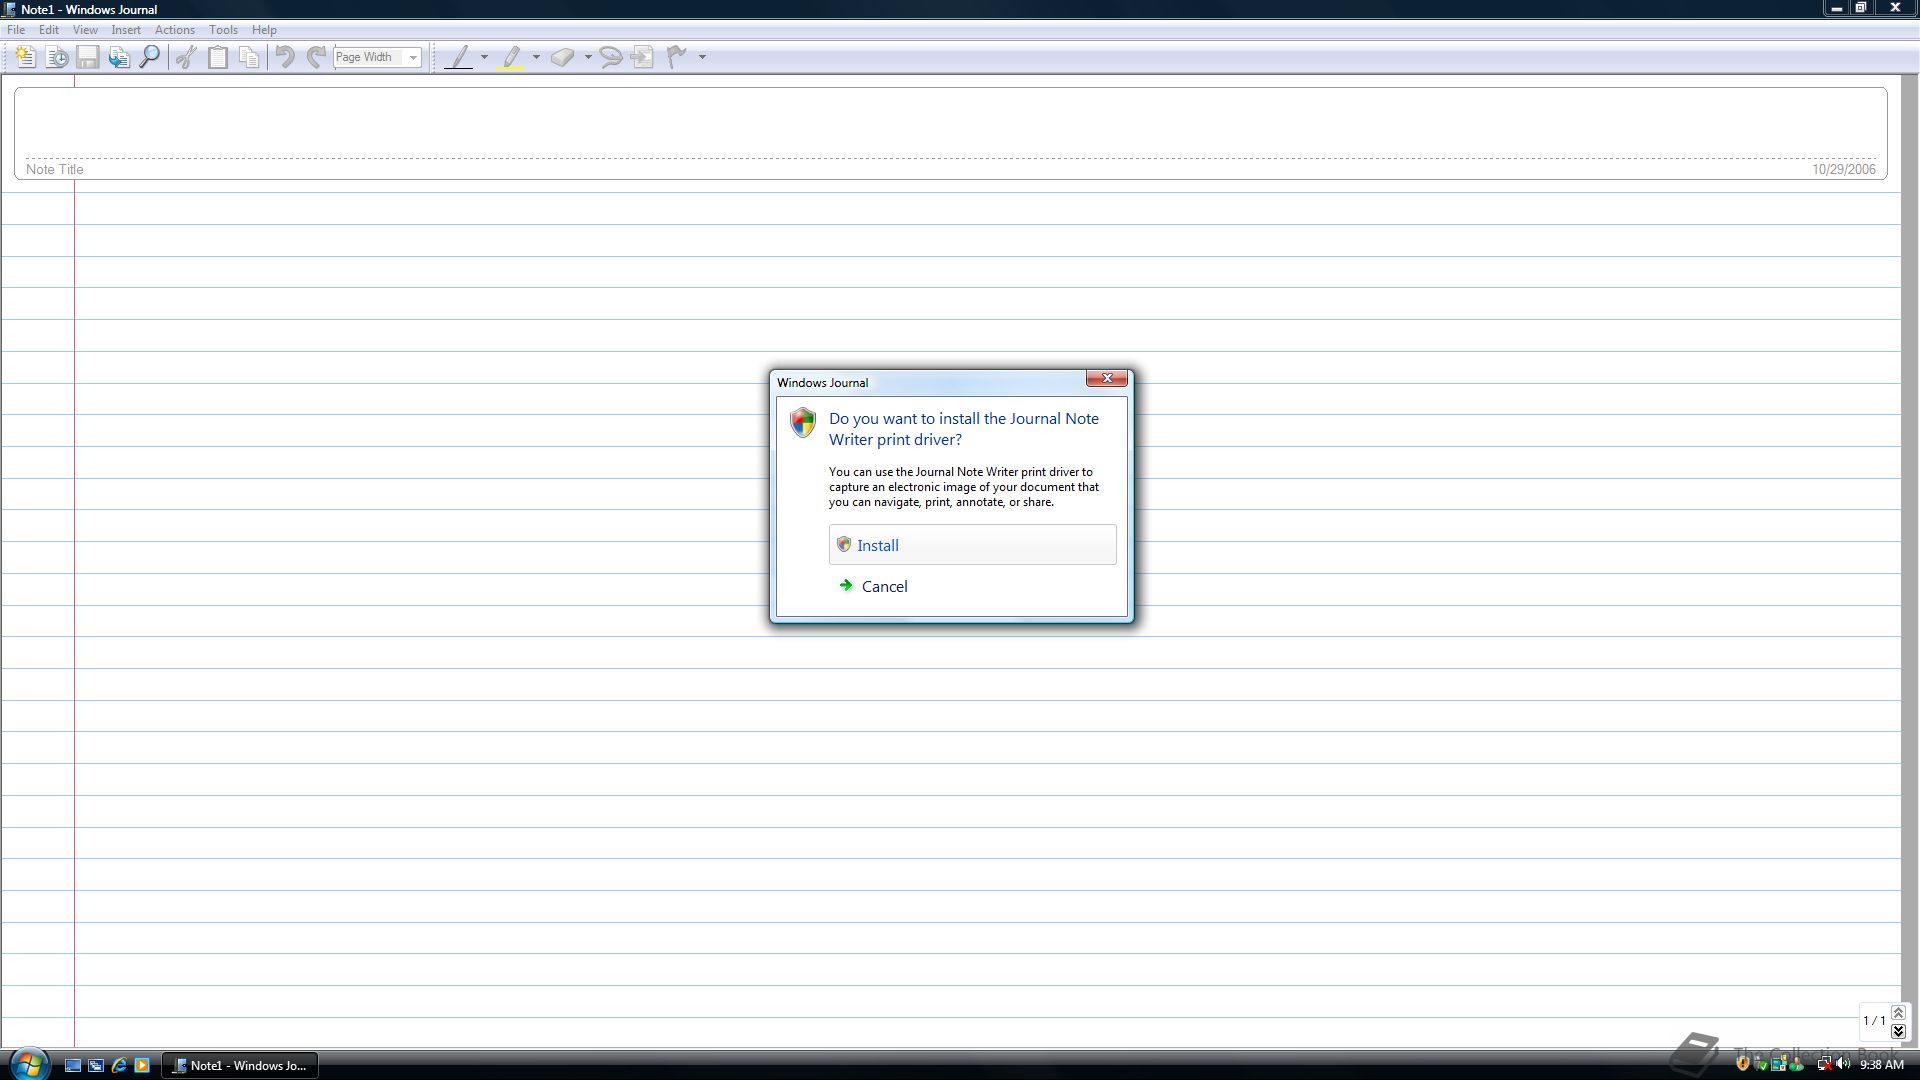
Task: Select the Flag tool
Action: (677, 57)
